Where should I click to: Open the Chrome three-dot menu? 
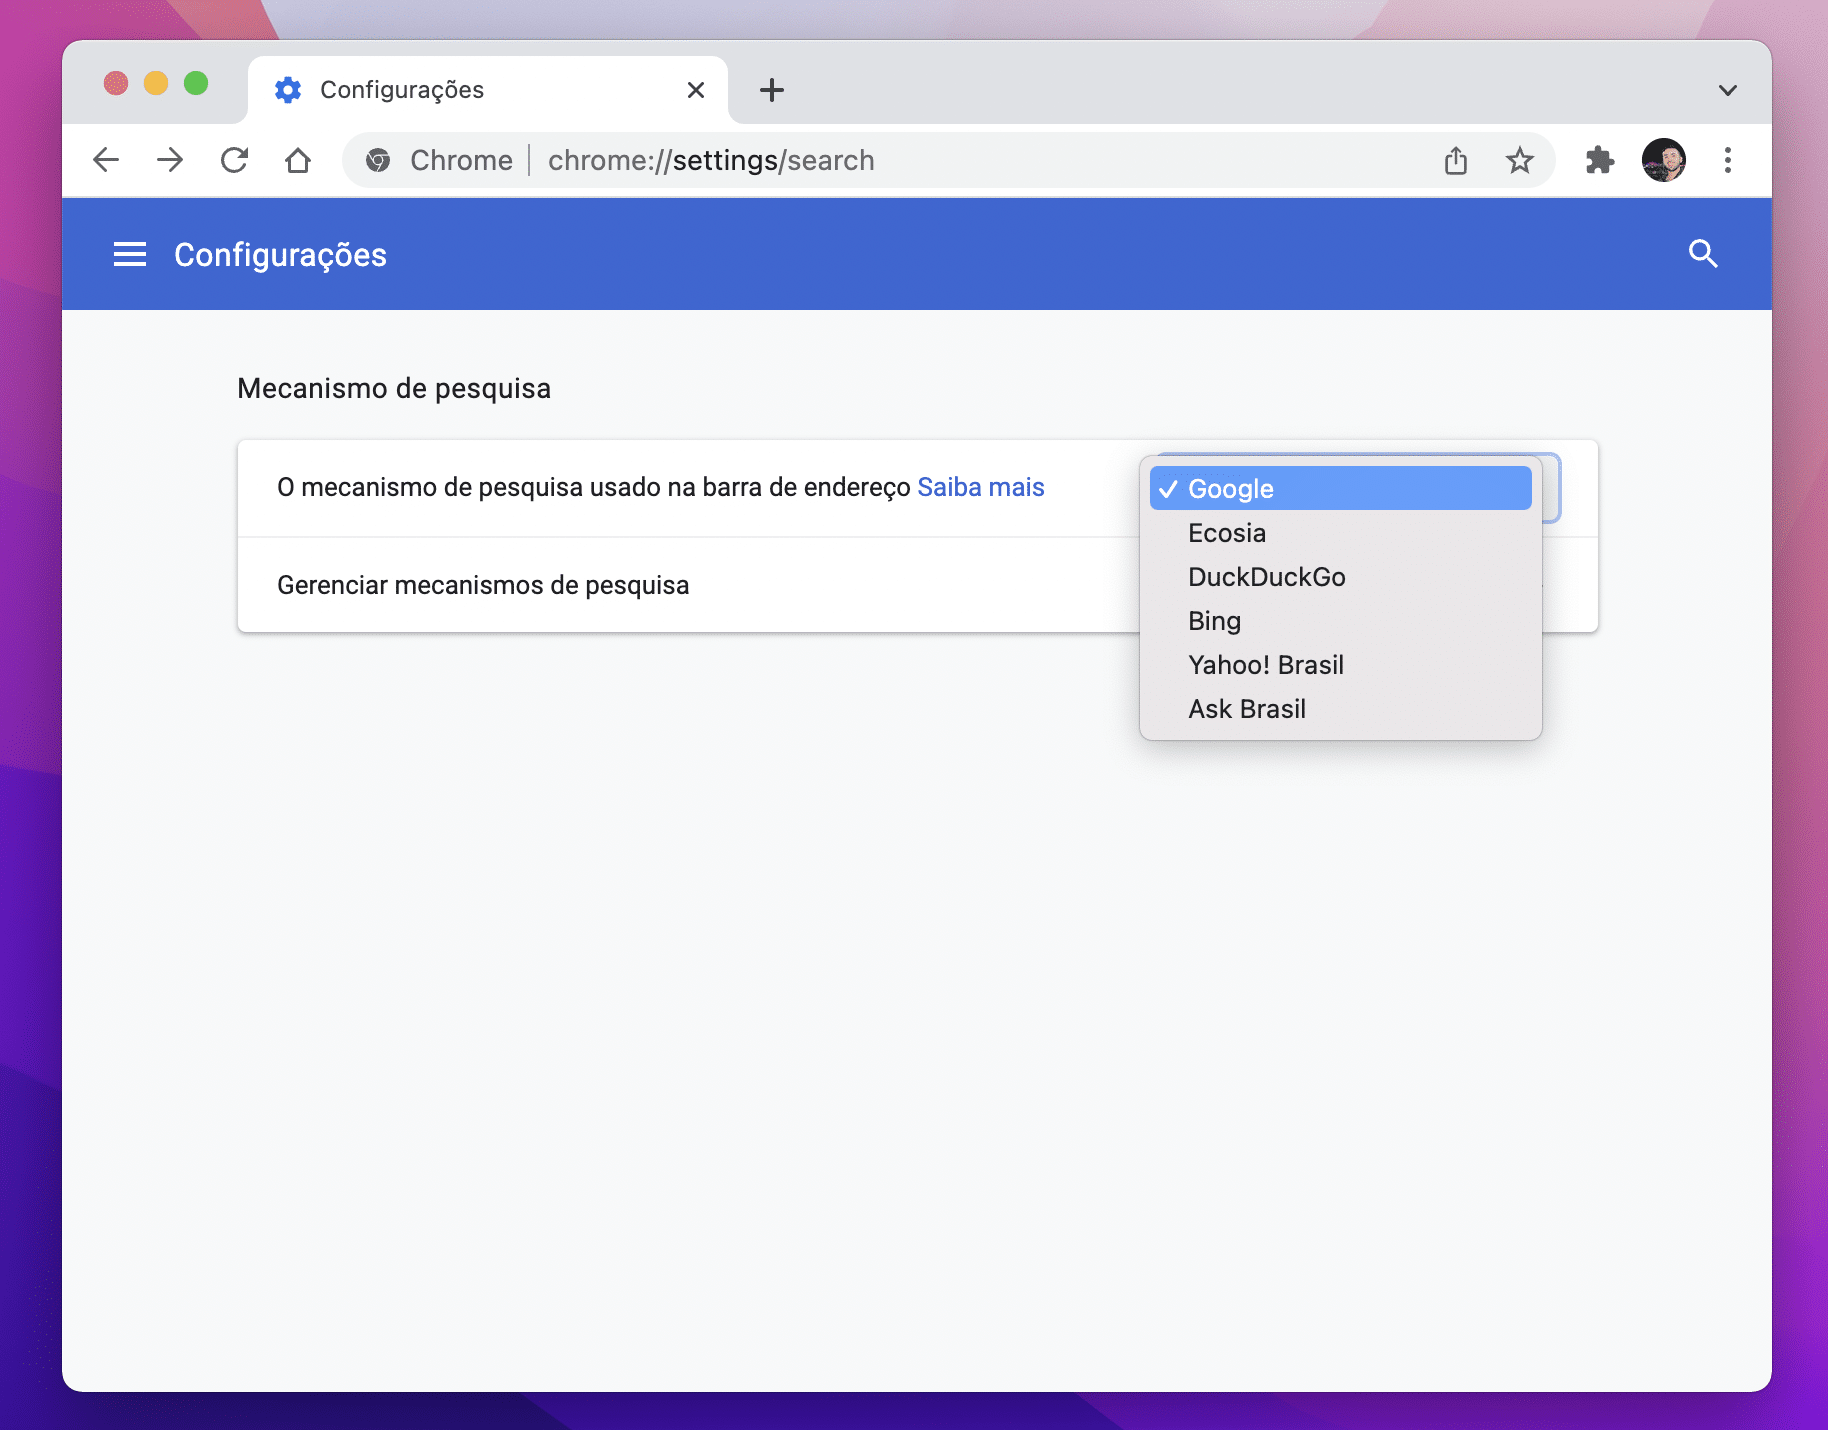click(1728, 160)
